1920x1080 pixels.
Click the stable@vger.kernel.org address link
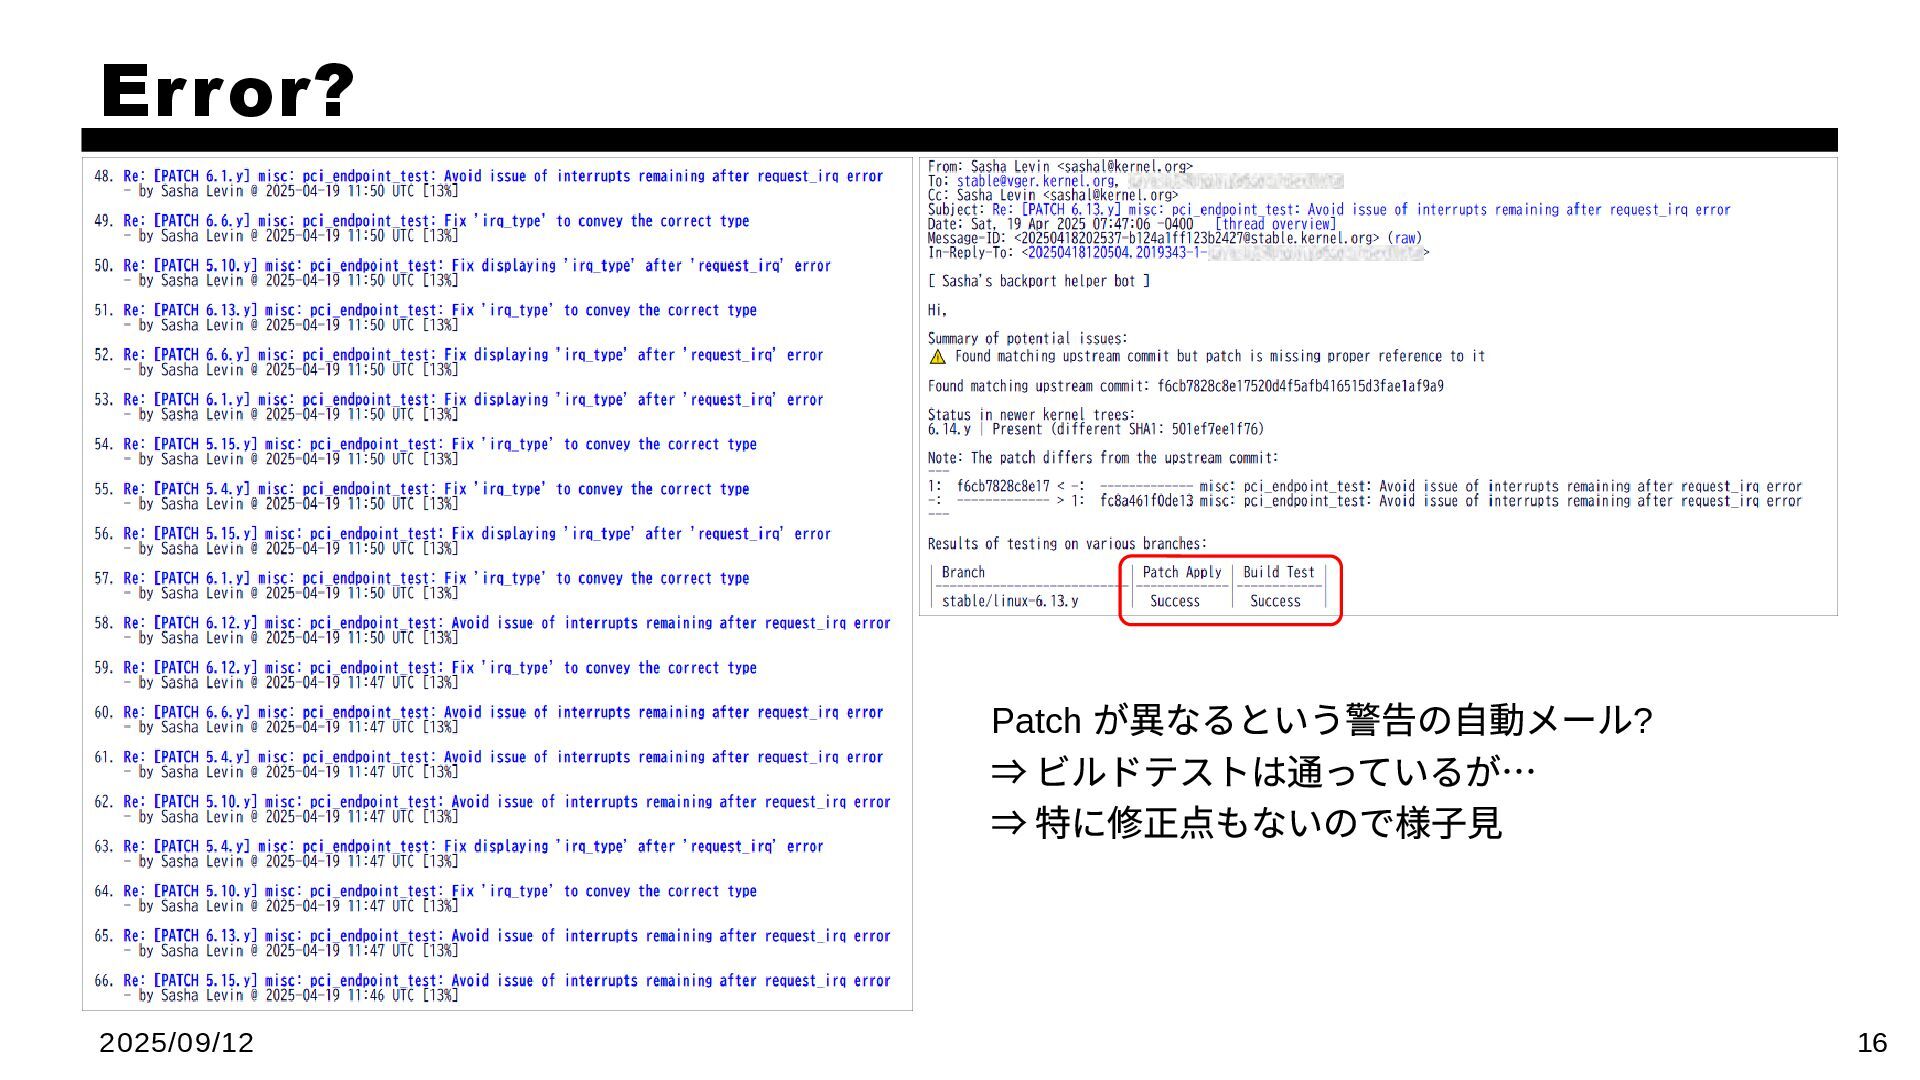[1035, 181]
